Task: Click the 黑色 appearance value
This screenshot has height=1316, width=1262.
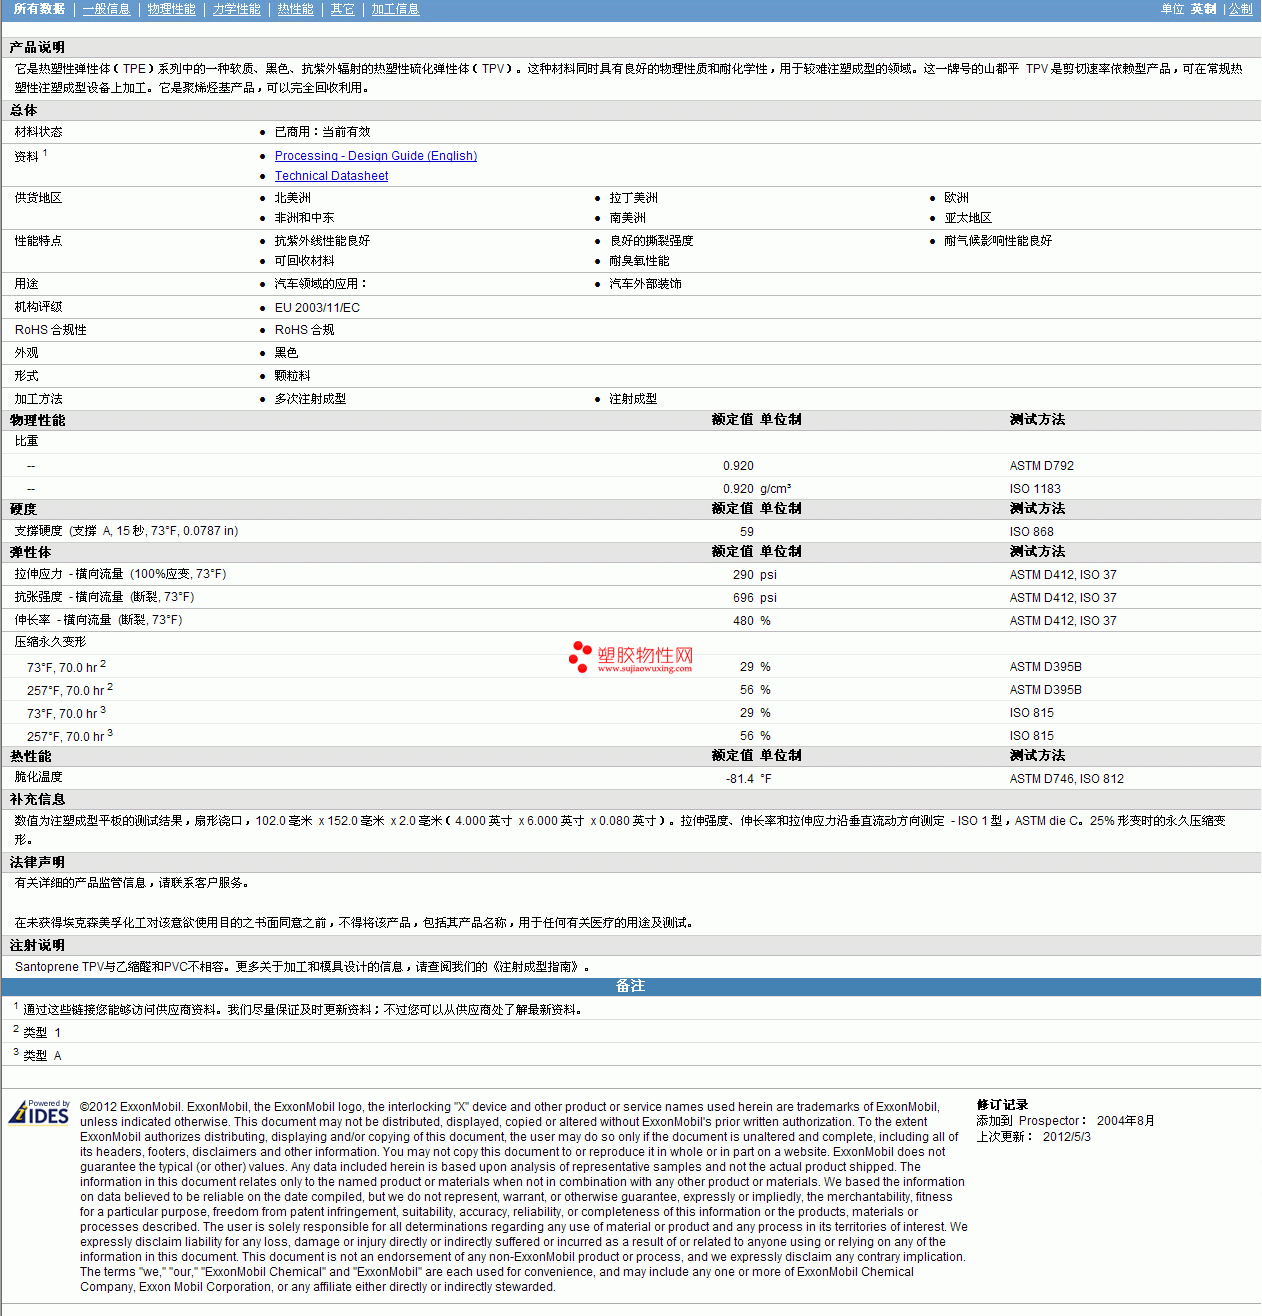Action: (286, 353)
